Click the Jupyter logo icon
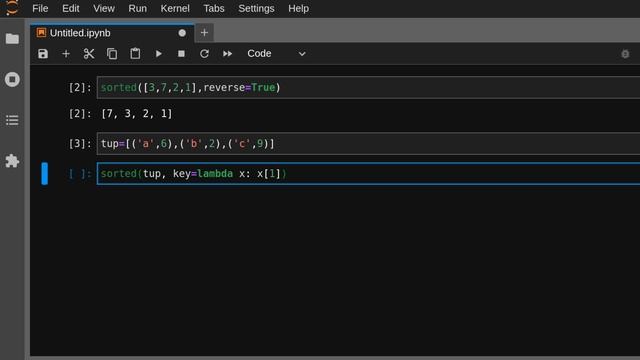The image size is (640, 360). pyautogui.click(x=12, y=8)
